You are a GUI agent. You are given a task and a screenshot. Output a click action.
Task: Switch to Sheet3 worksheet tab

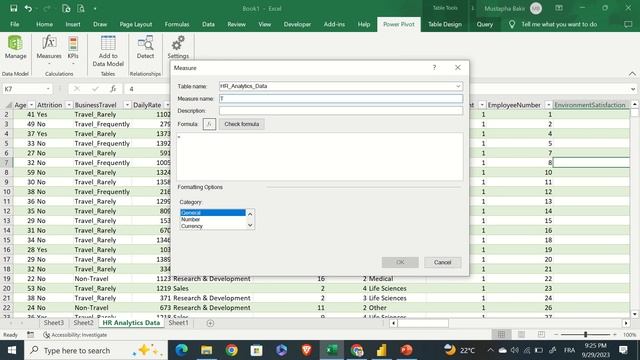pos(54,323)
